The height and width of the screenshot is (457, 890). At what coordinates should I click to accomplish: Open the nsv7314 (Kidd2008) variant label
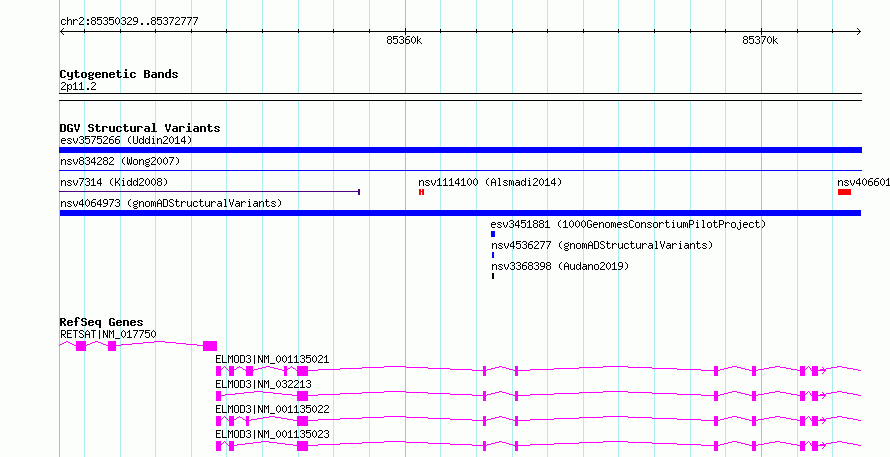coord(114,182)
